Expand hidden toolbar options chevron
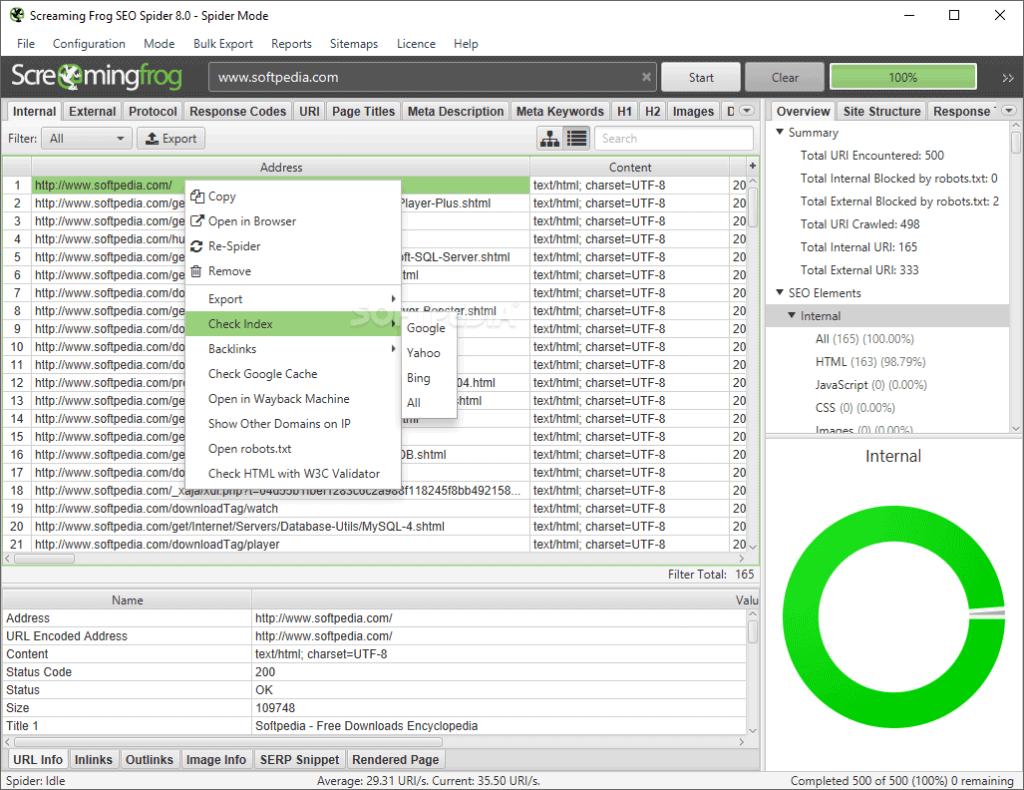The image size is (1024, 790). 1008,78
